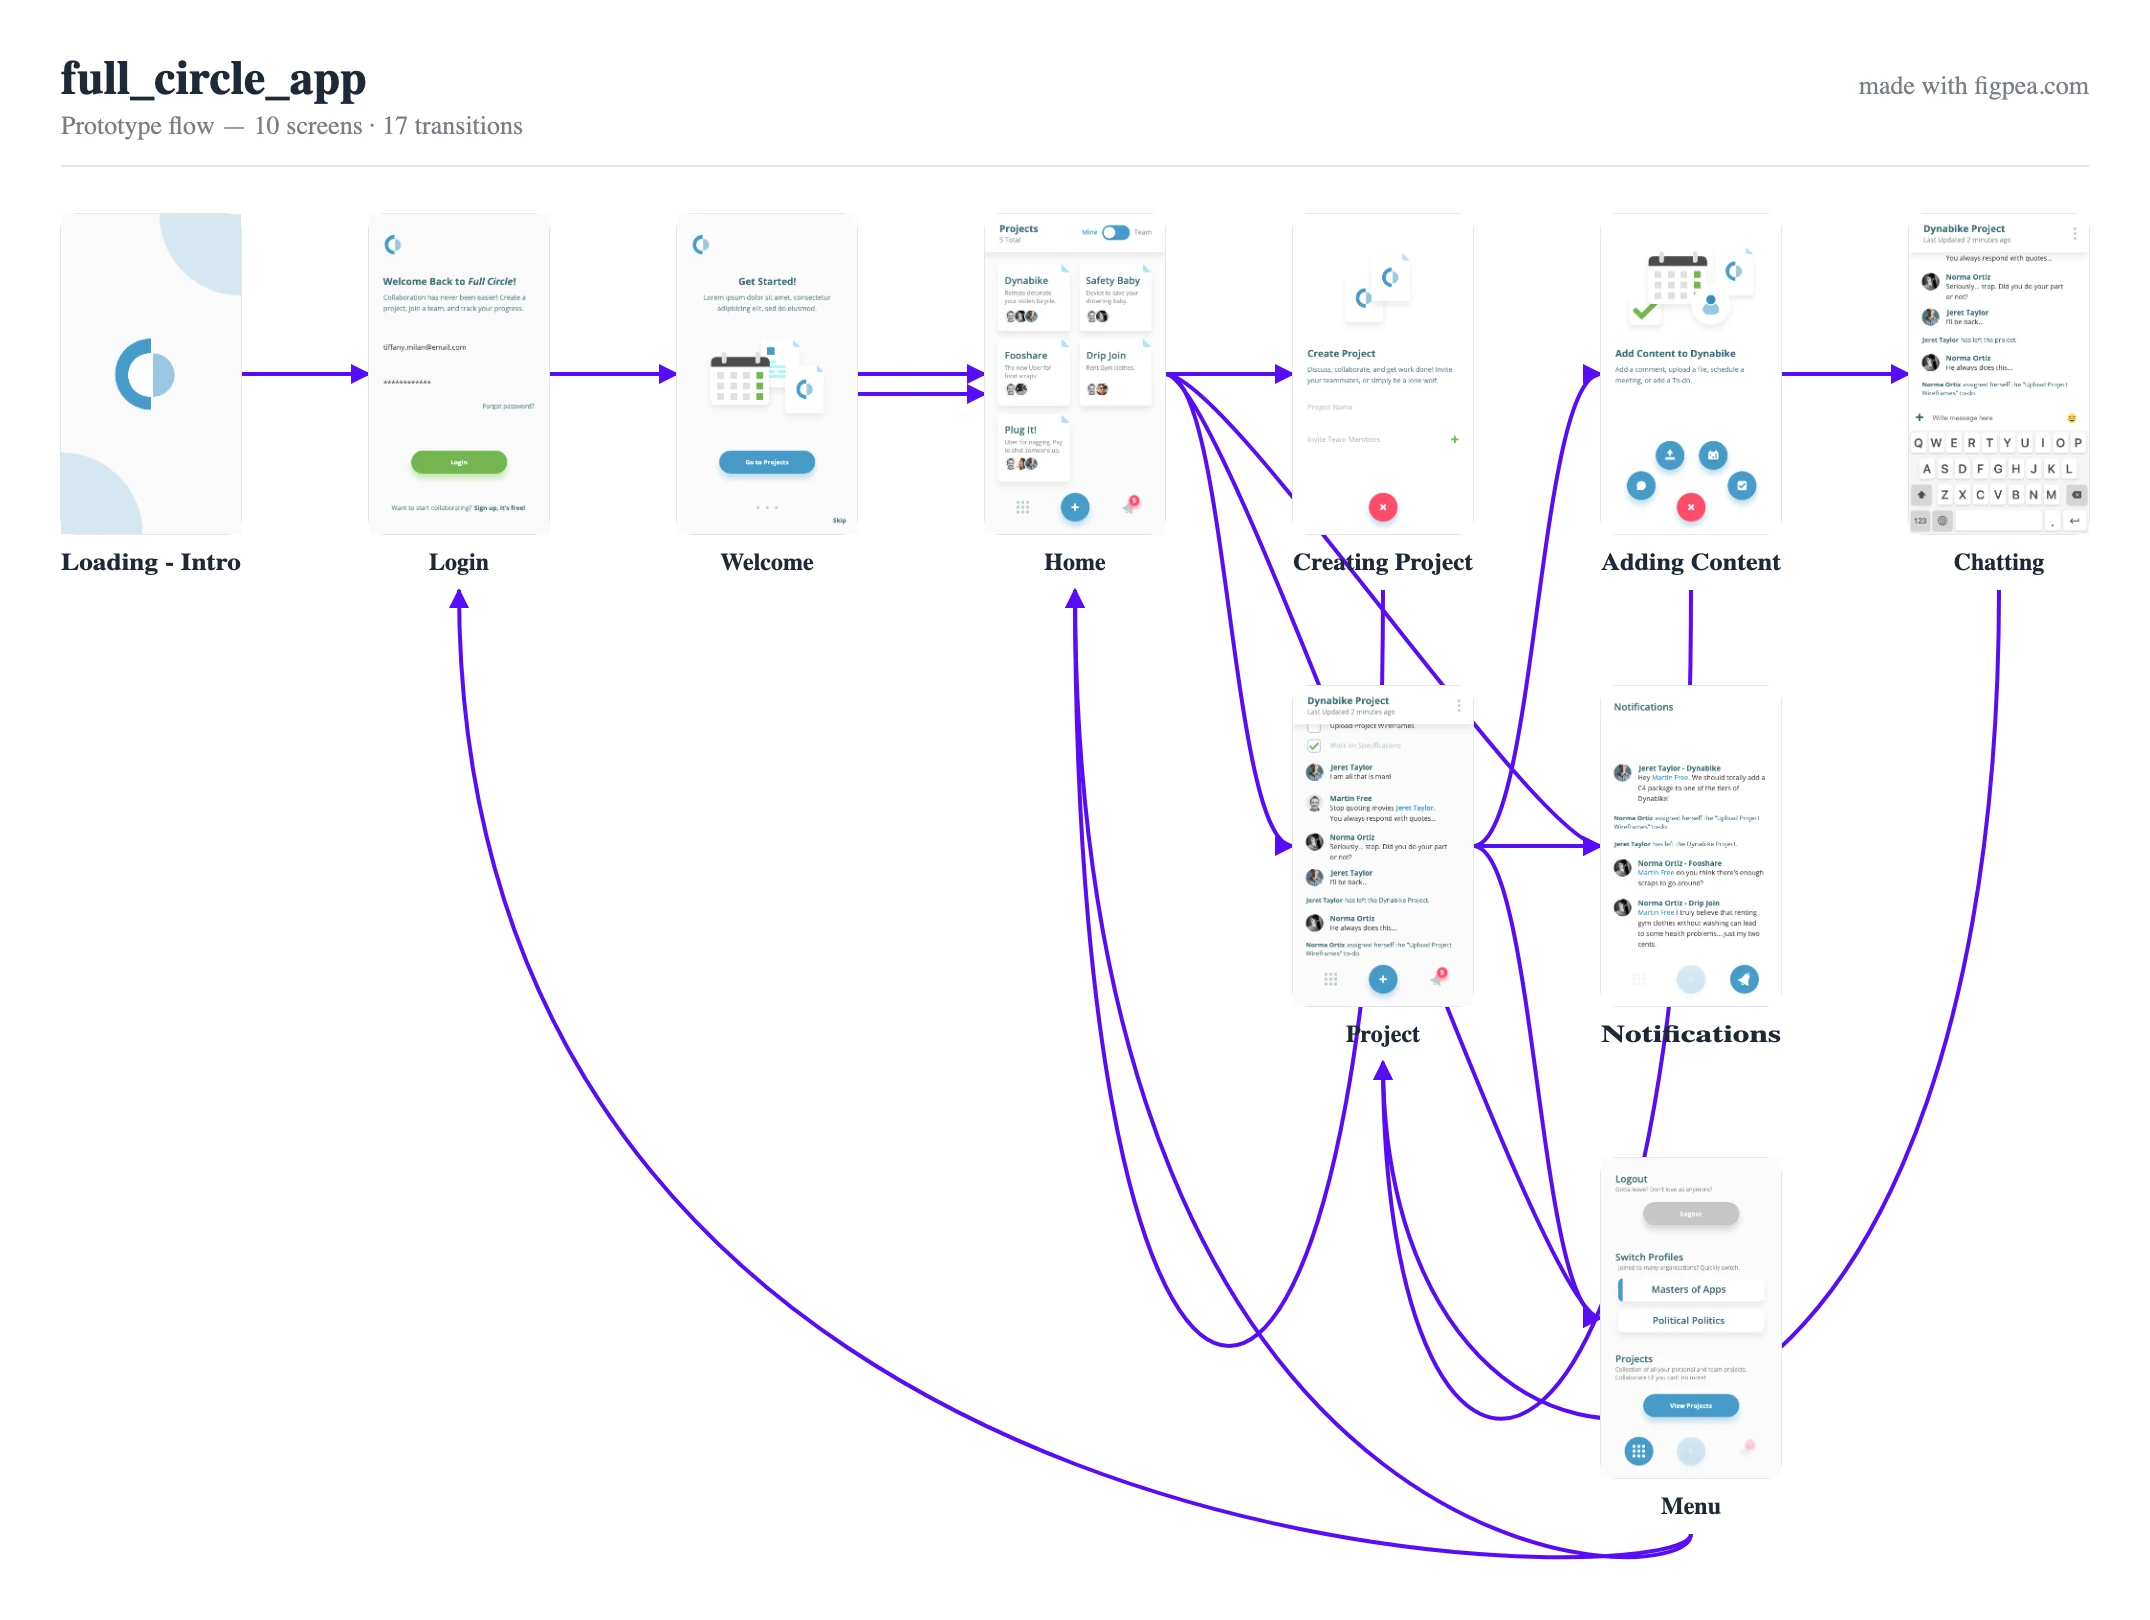Click 'full_circle_app' title

click(x=213, y=78)
